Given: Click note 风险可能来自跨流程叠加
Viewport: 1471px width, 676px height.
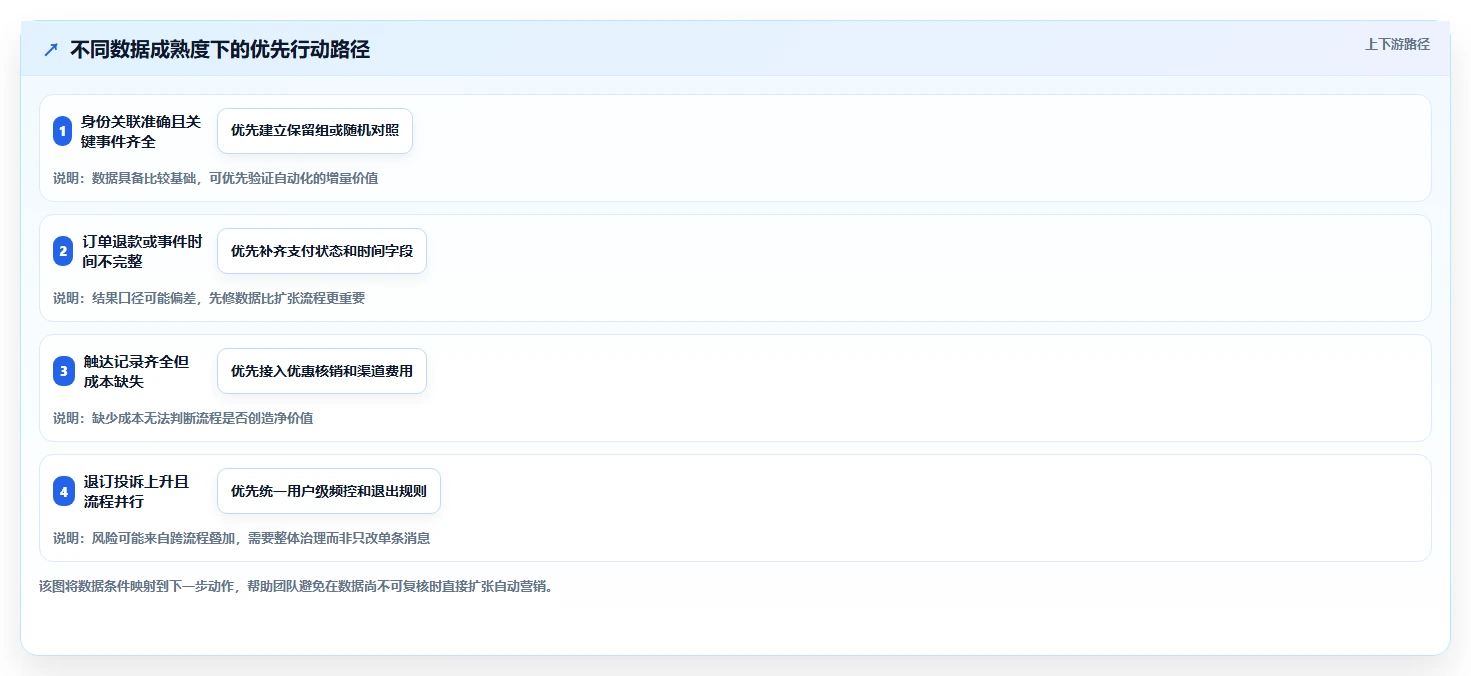Looking at the screenshot, I should [x=163, y=538].
